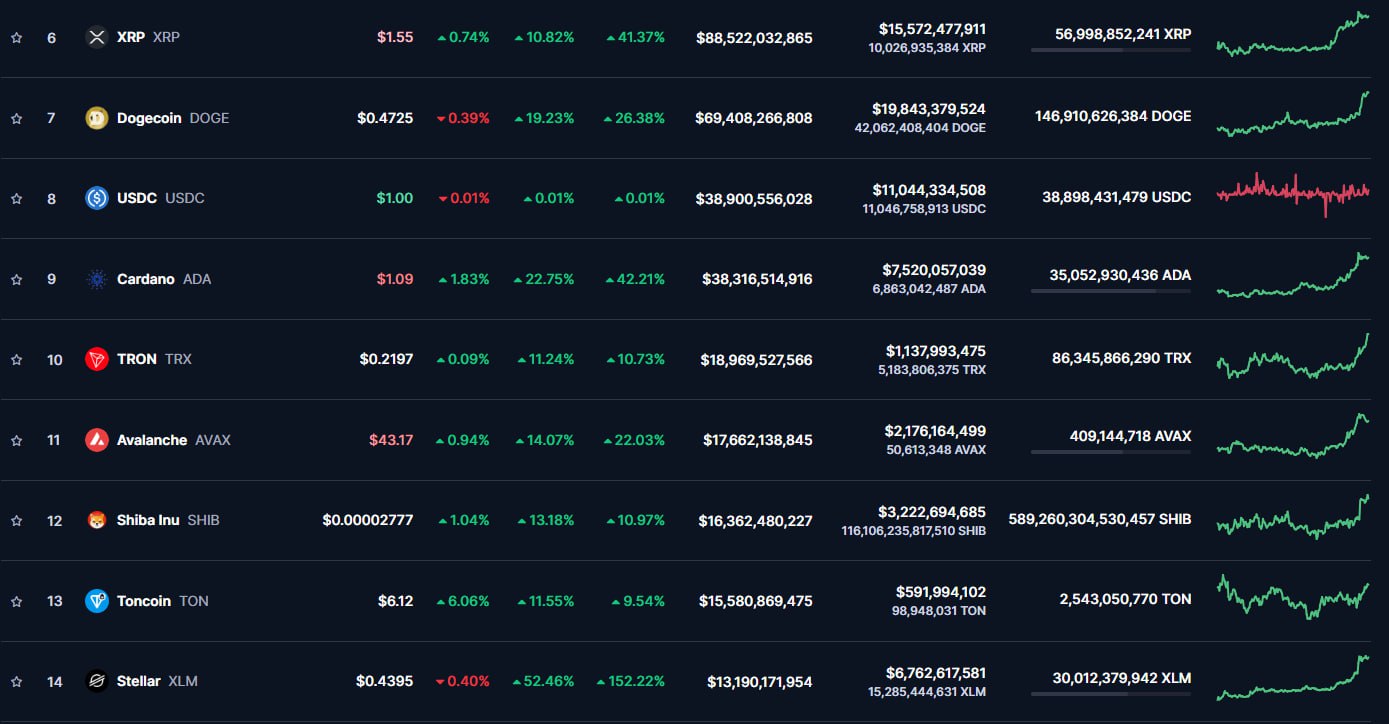Open the Avalanche coin page link

173,440
